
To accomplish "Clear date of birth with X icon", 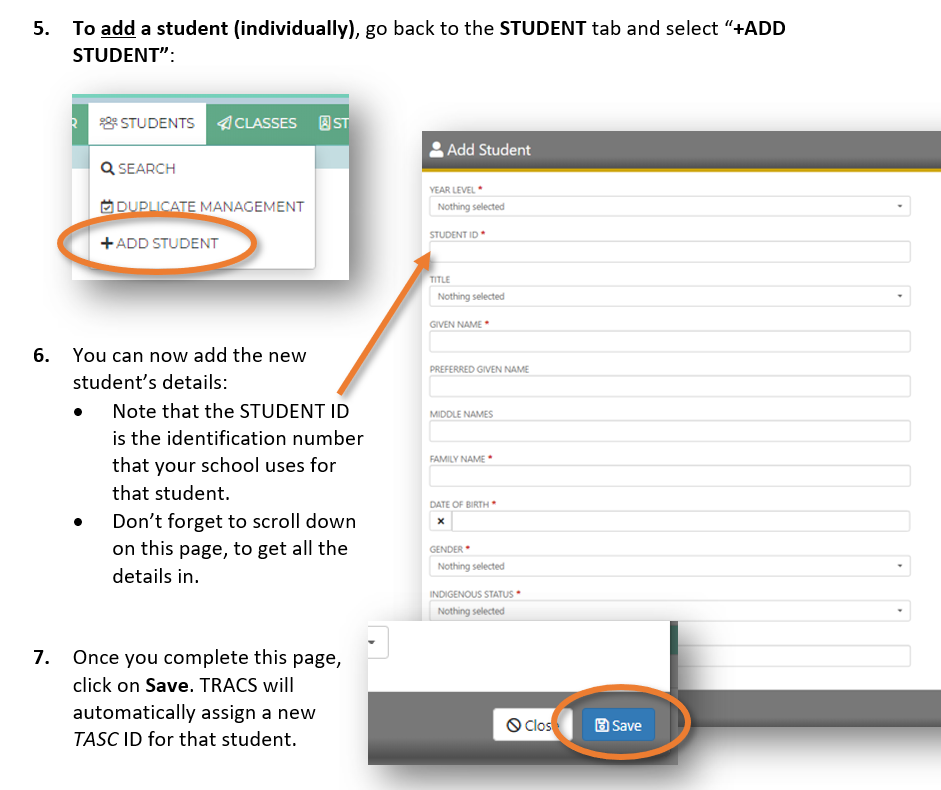I will 441,521.
